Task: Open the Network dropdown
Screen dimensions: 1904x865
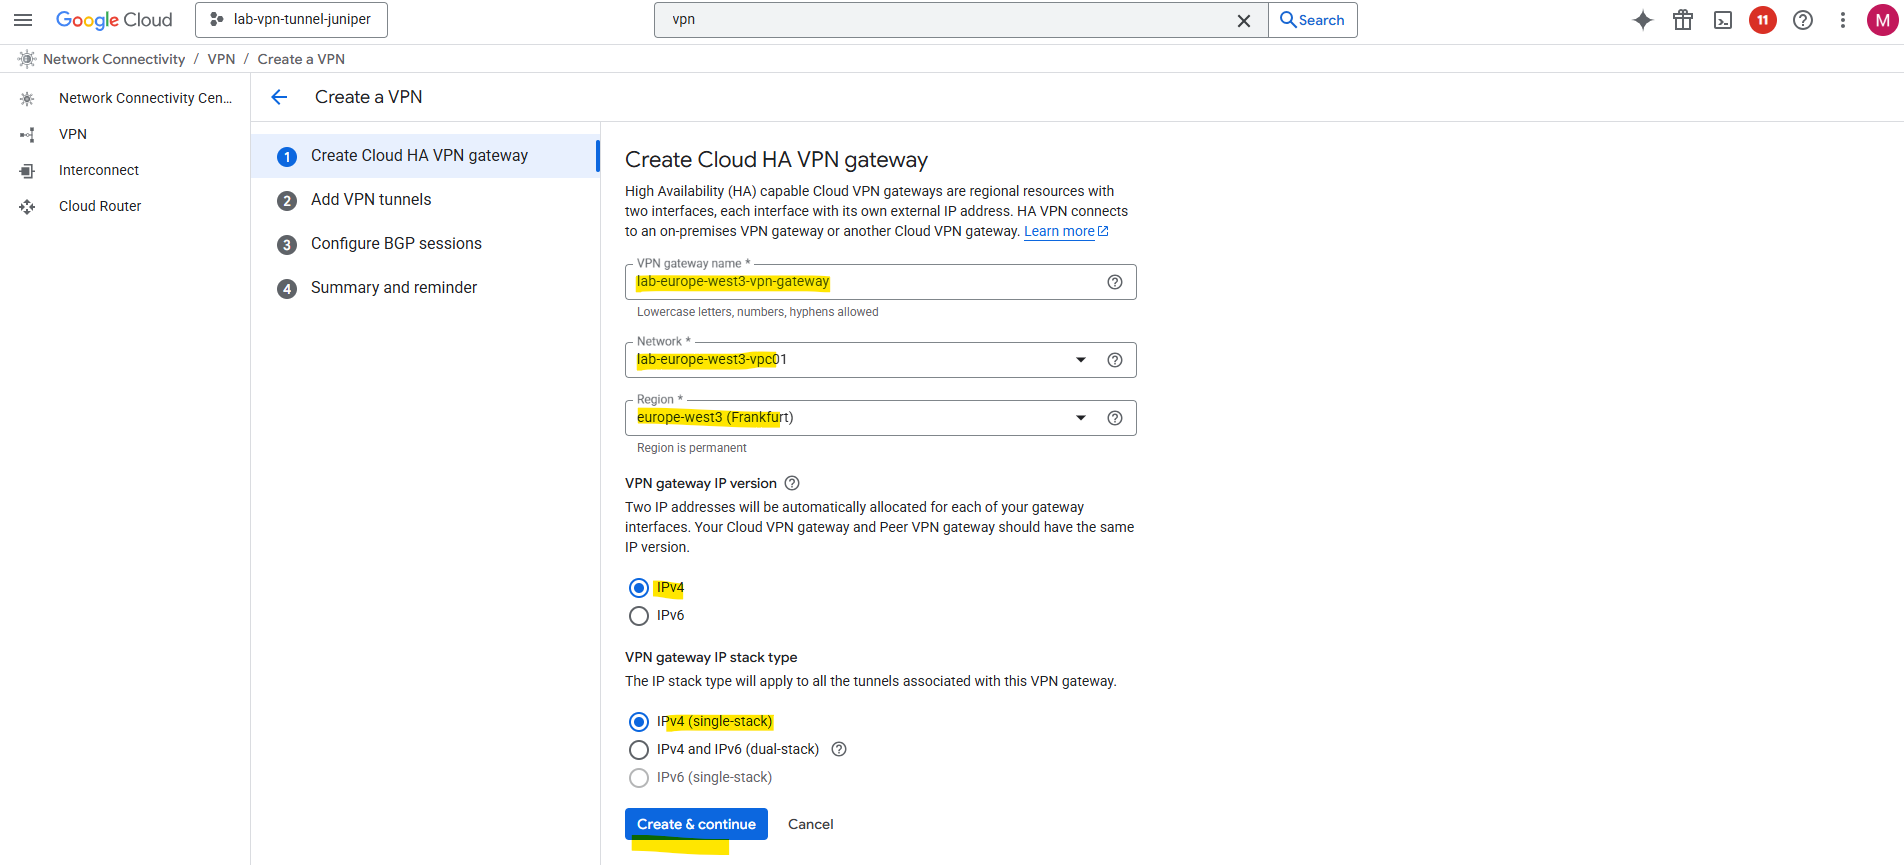Action: point(880,360)
